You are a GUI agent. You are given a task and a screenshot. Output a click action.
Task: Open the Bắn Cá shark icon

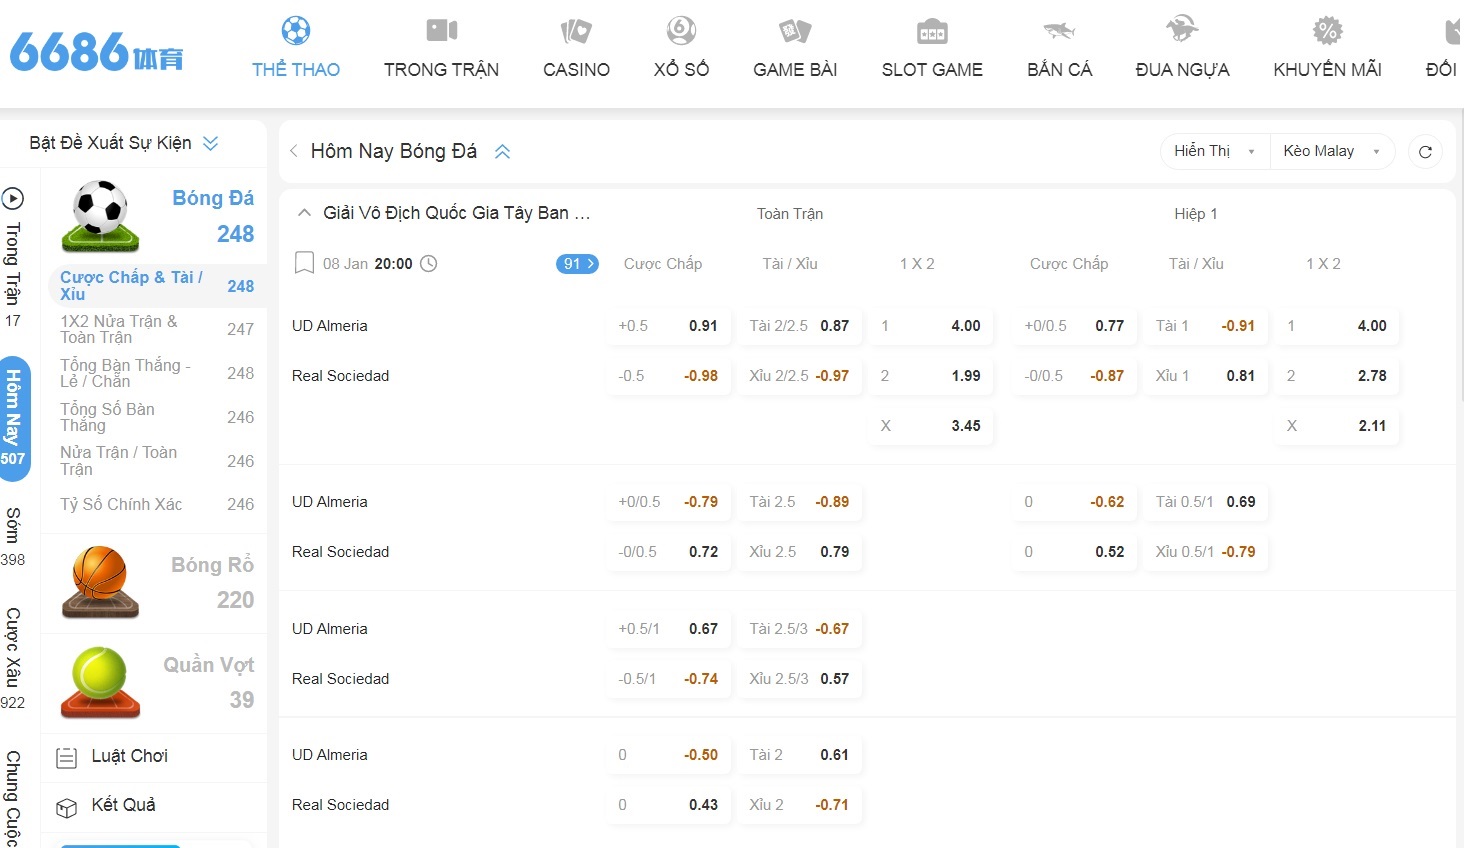point(1059,30)
